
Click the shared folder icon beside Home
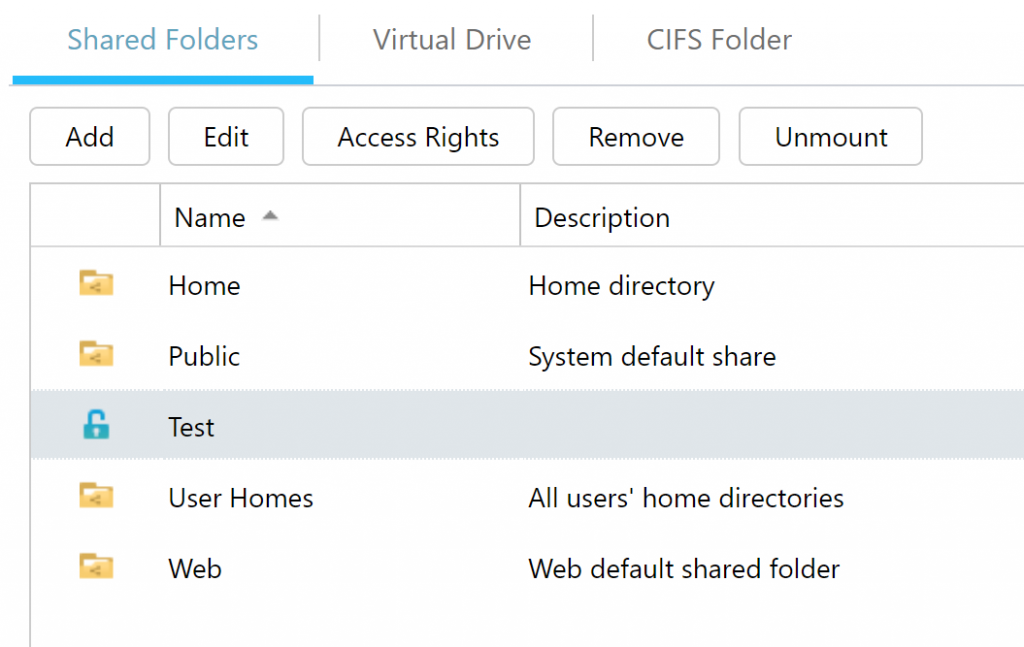pos(95,285)
